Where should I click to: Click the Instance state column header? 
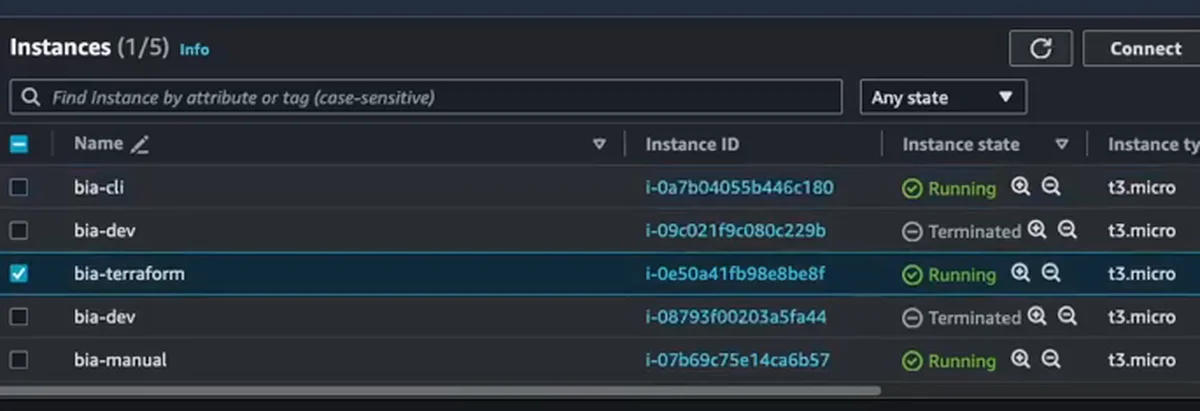coord(961,144)
